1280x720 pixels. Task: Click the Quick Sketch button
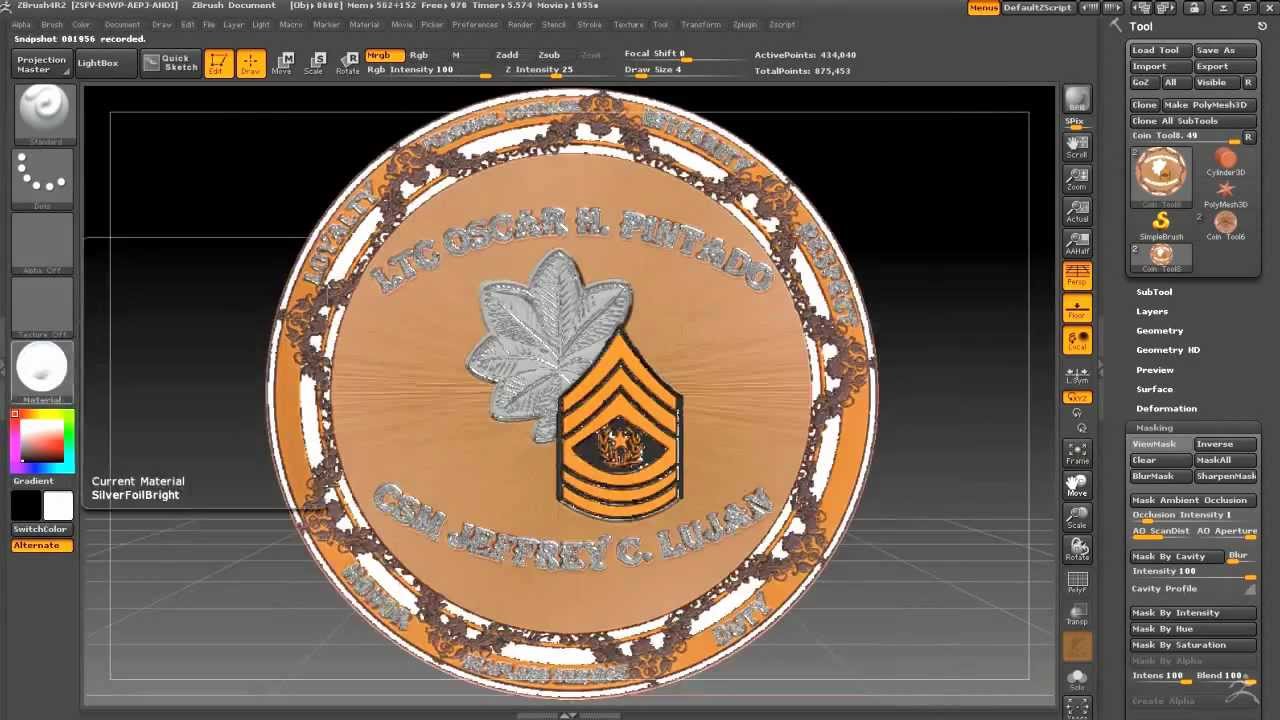tap(171, 63)
